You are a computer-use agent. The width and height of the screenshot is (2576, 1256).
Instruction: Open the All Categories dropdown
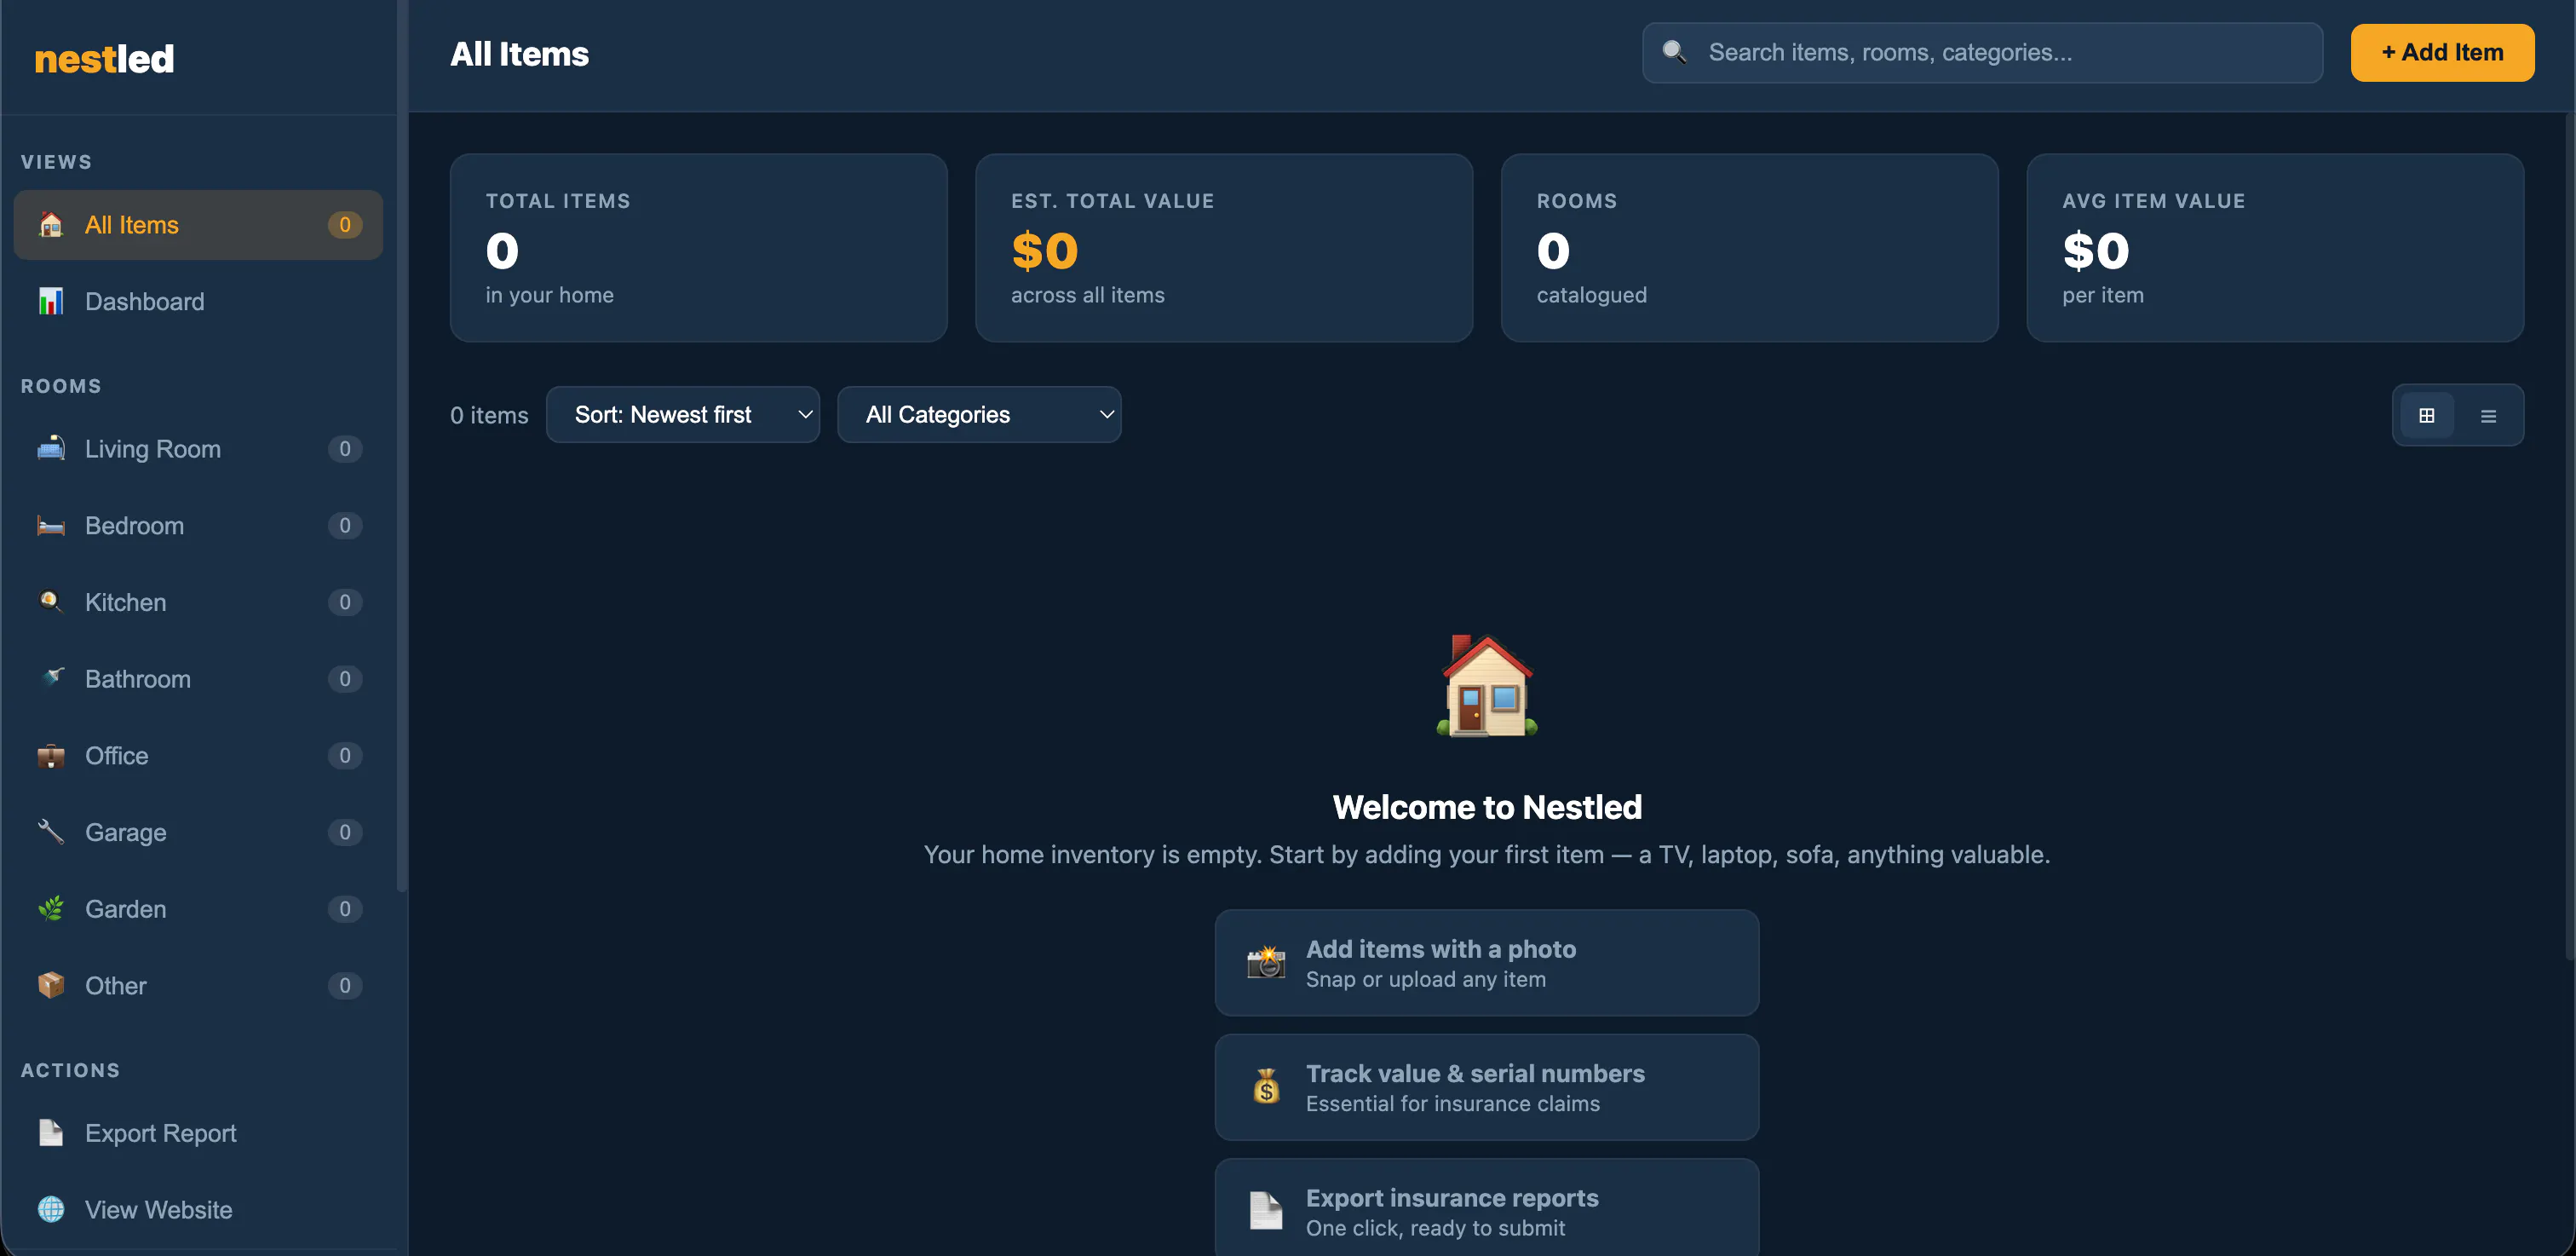979,415
